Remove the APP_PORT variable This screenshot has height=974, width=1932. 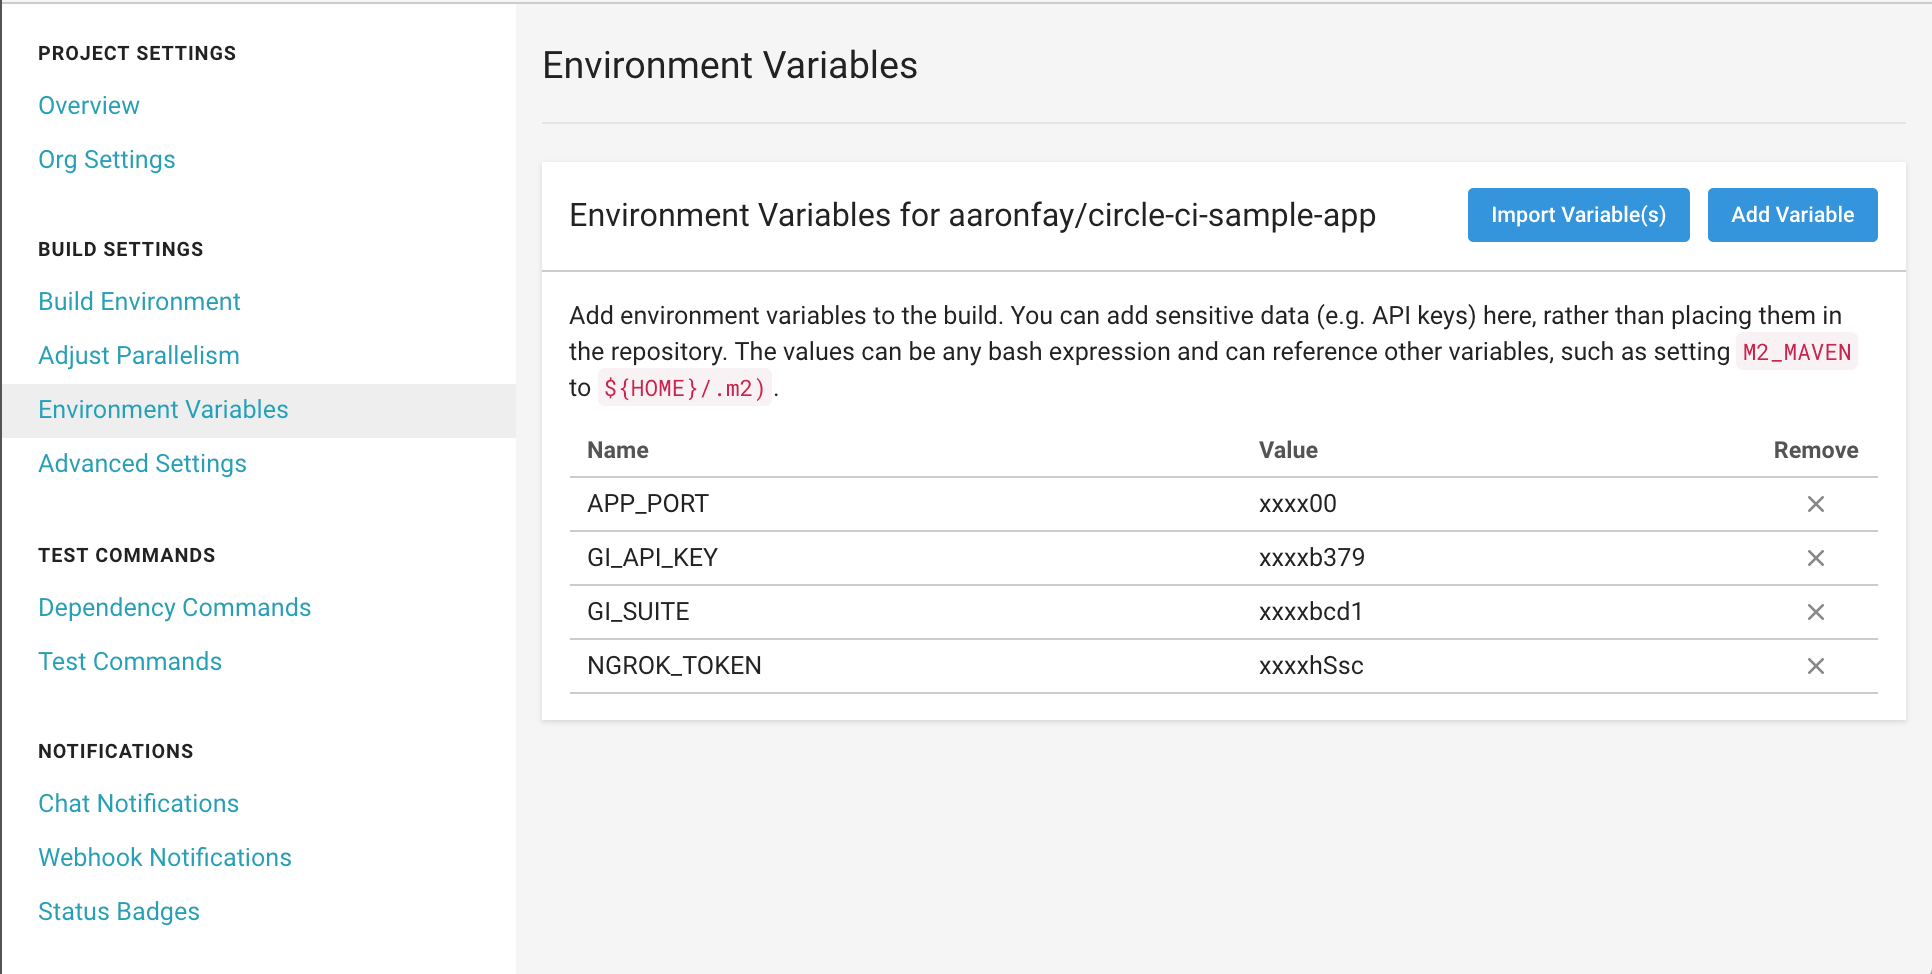click(1816, 504)
